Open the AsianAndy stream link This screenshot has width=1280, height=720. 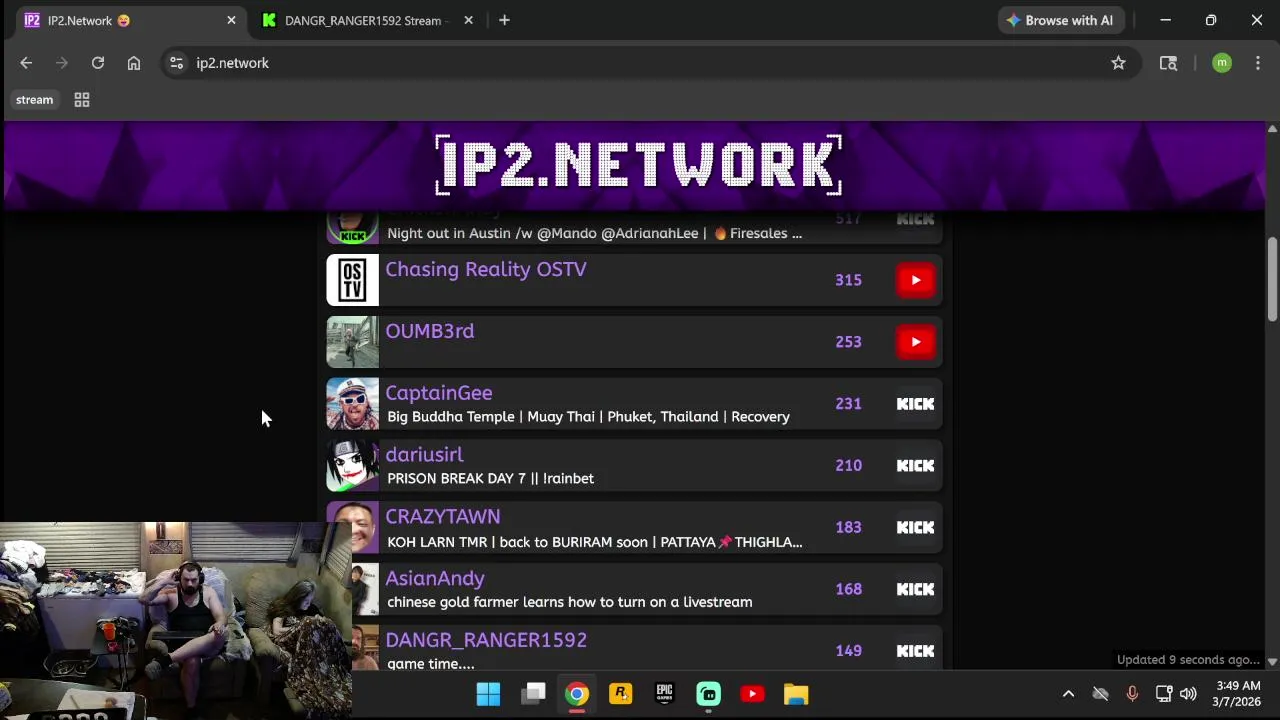[x=435, y=579]
